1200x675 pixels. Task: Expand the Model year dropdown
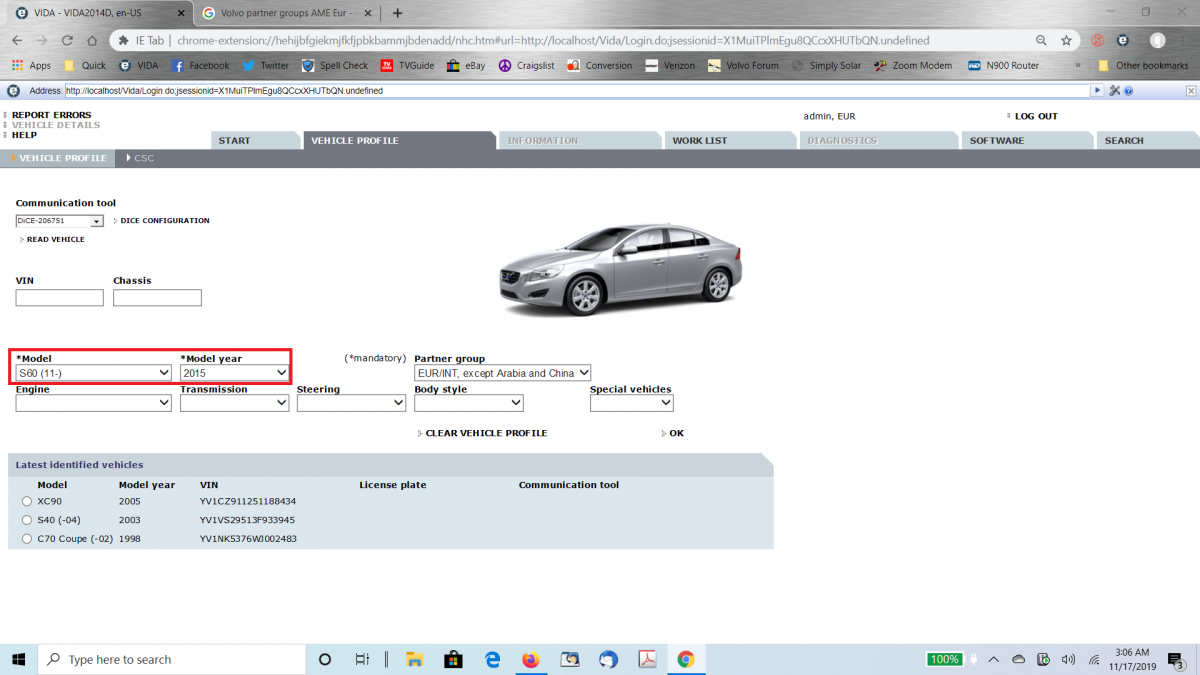tap(234, 373)
